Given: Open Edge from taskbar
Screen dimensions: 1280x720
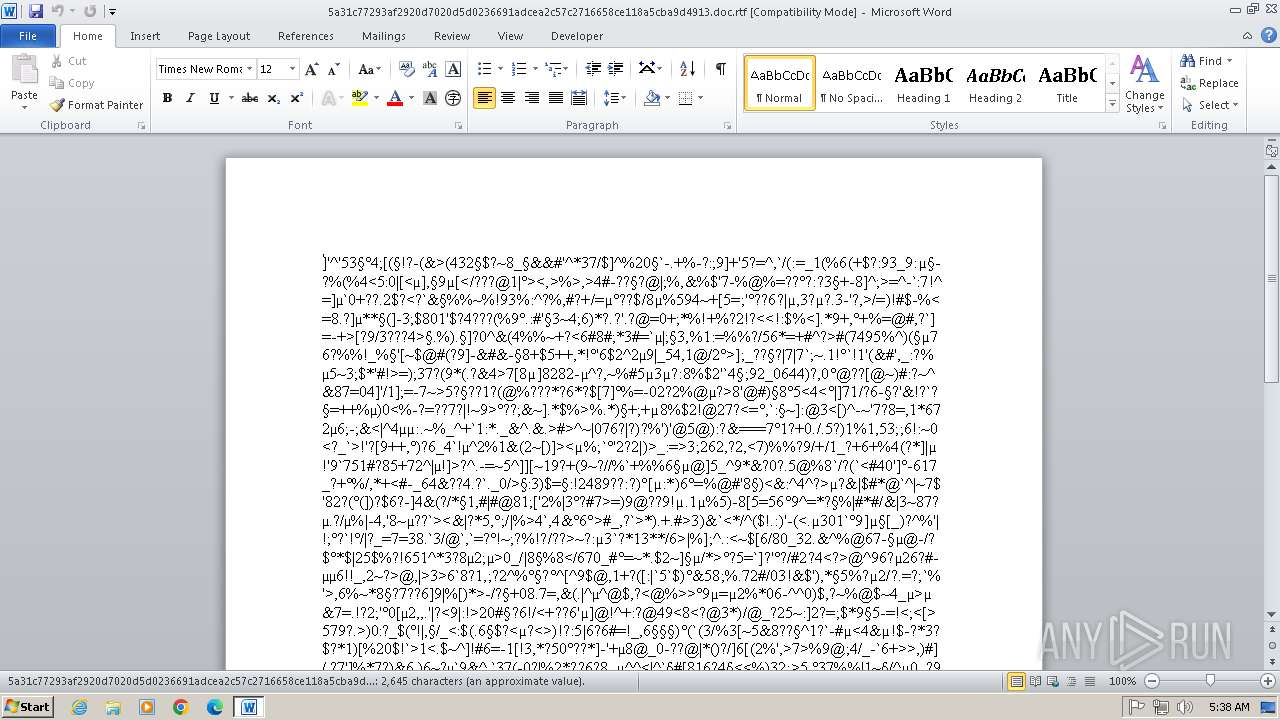Looking at the screenshot, I should pos(215,707).
